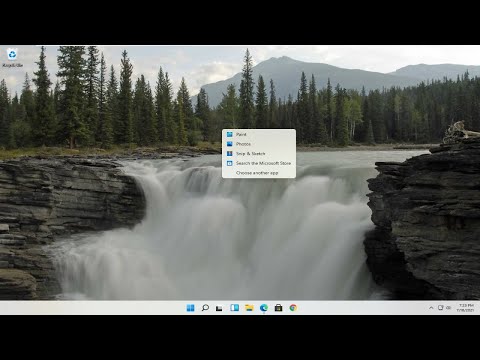Select Snip & Sketch in the menu

259,154
